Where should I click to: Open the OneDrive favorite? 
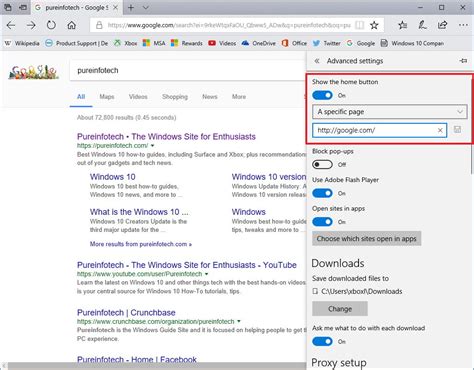[259, 43]
